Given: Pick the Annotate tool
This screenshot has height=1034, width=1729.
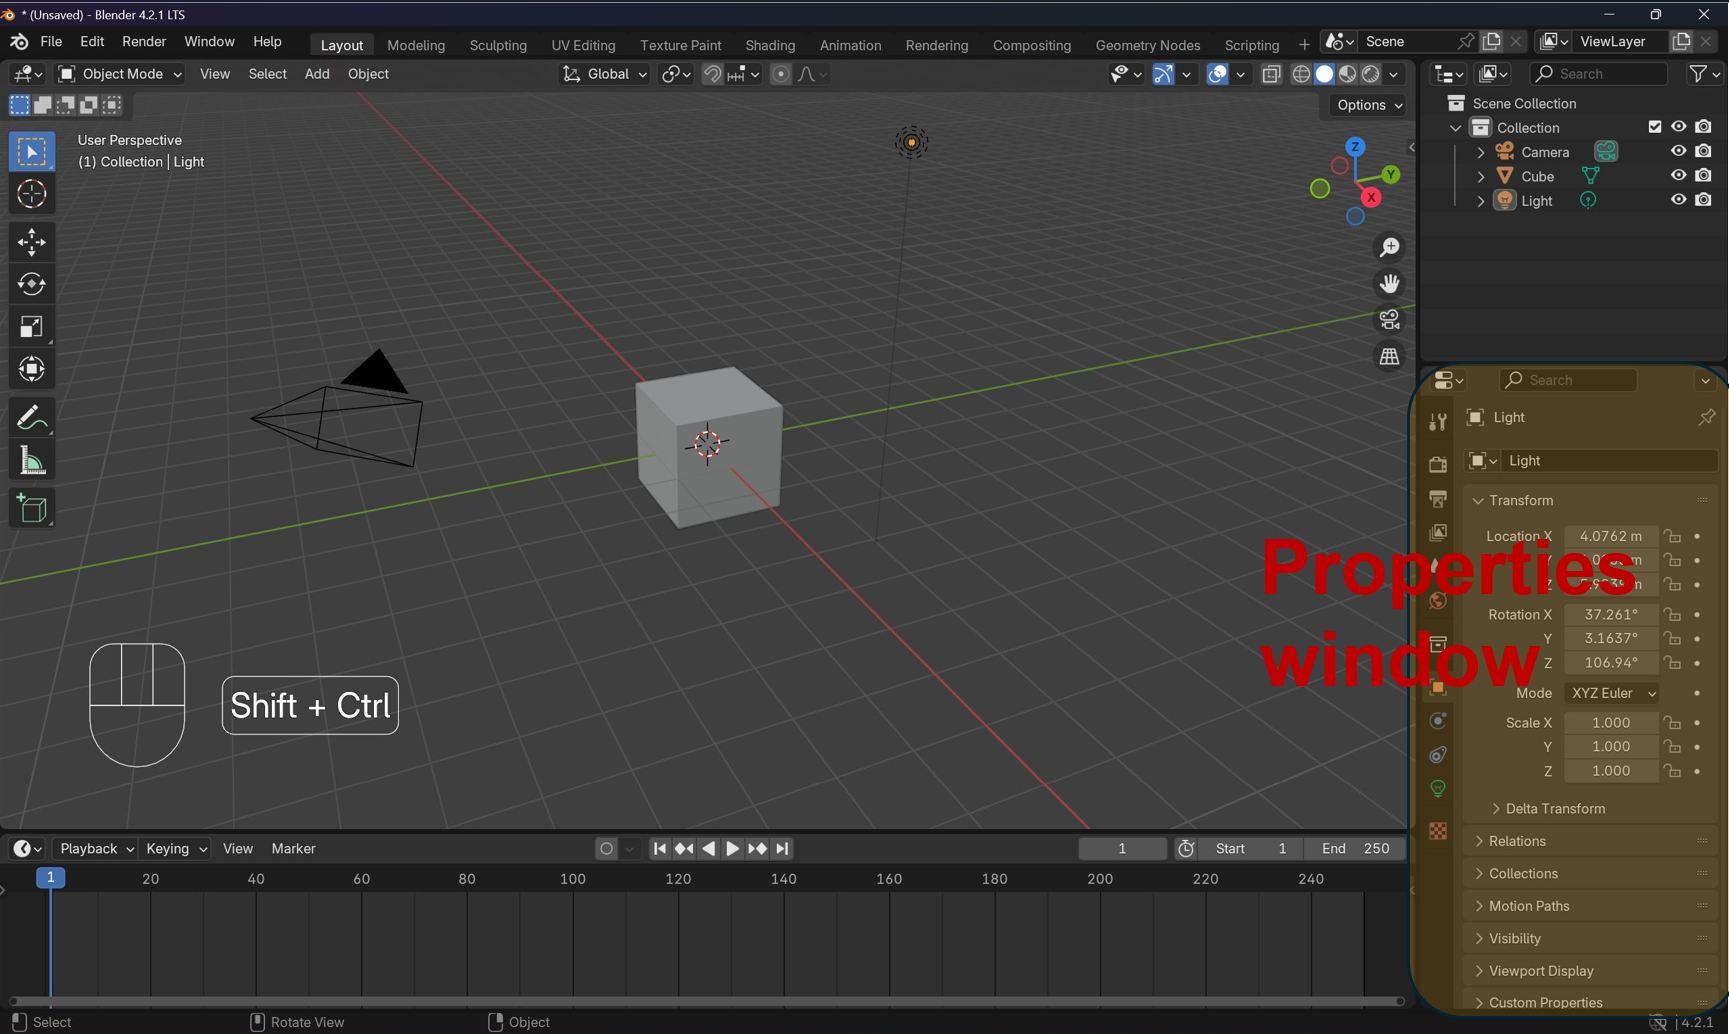Looking at the screenshot, I should pyautogui.click(x=32, y=418).
